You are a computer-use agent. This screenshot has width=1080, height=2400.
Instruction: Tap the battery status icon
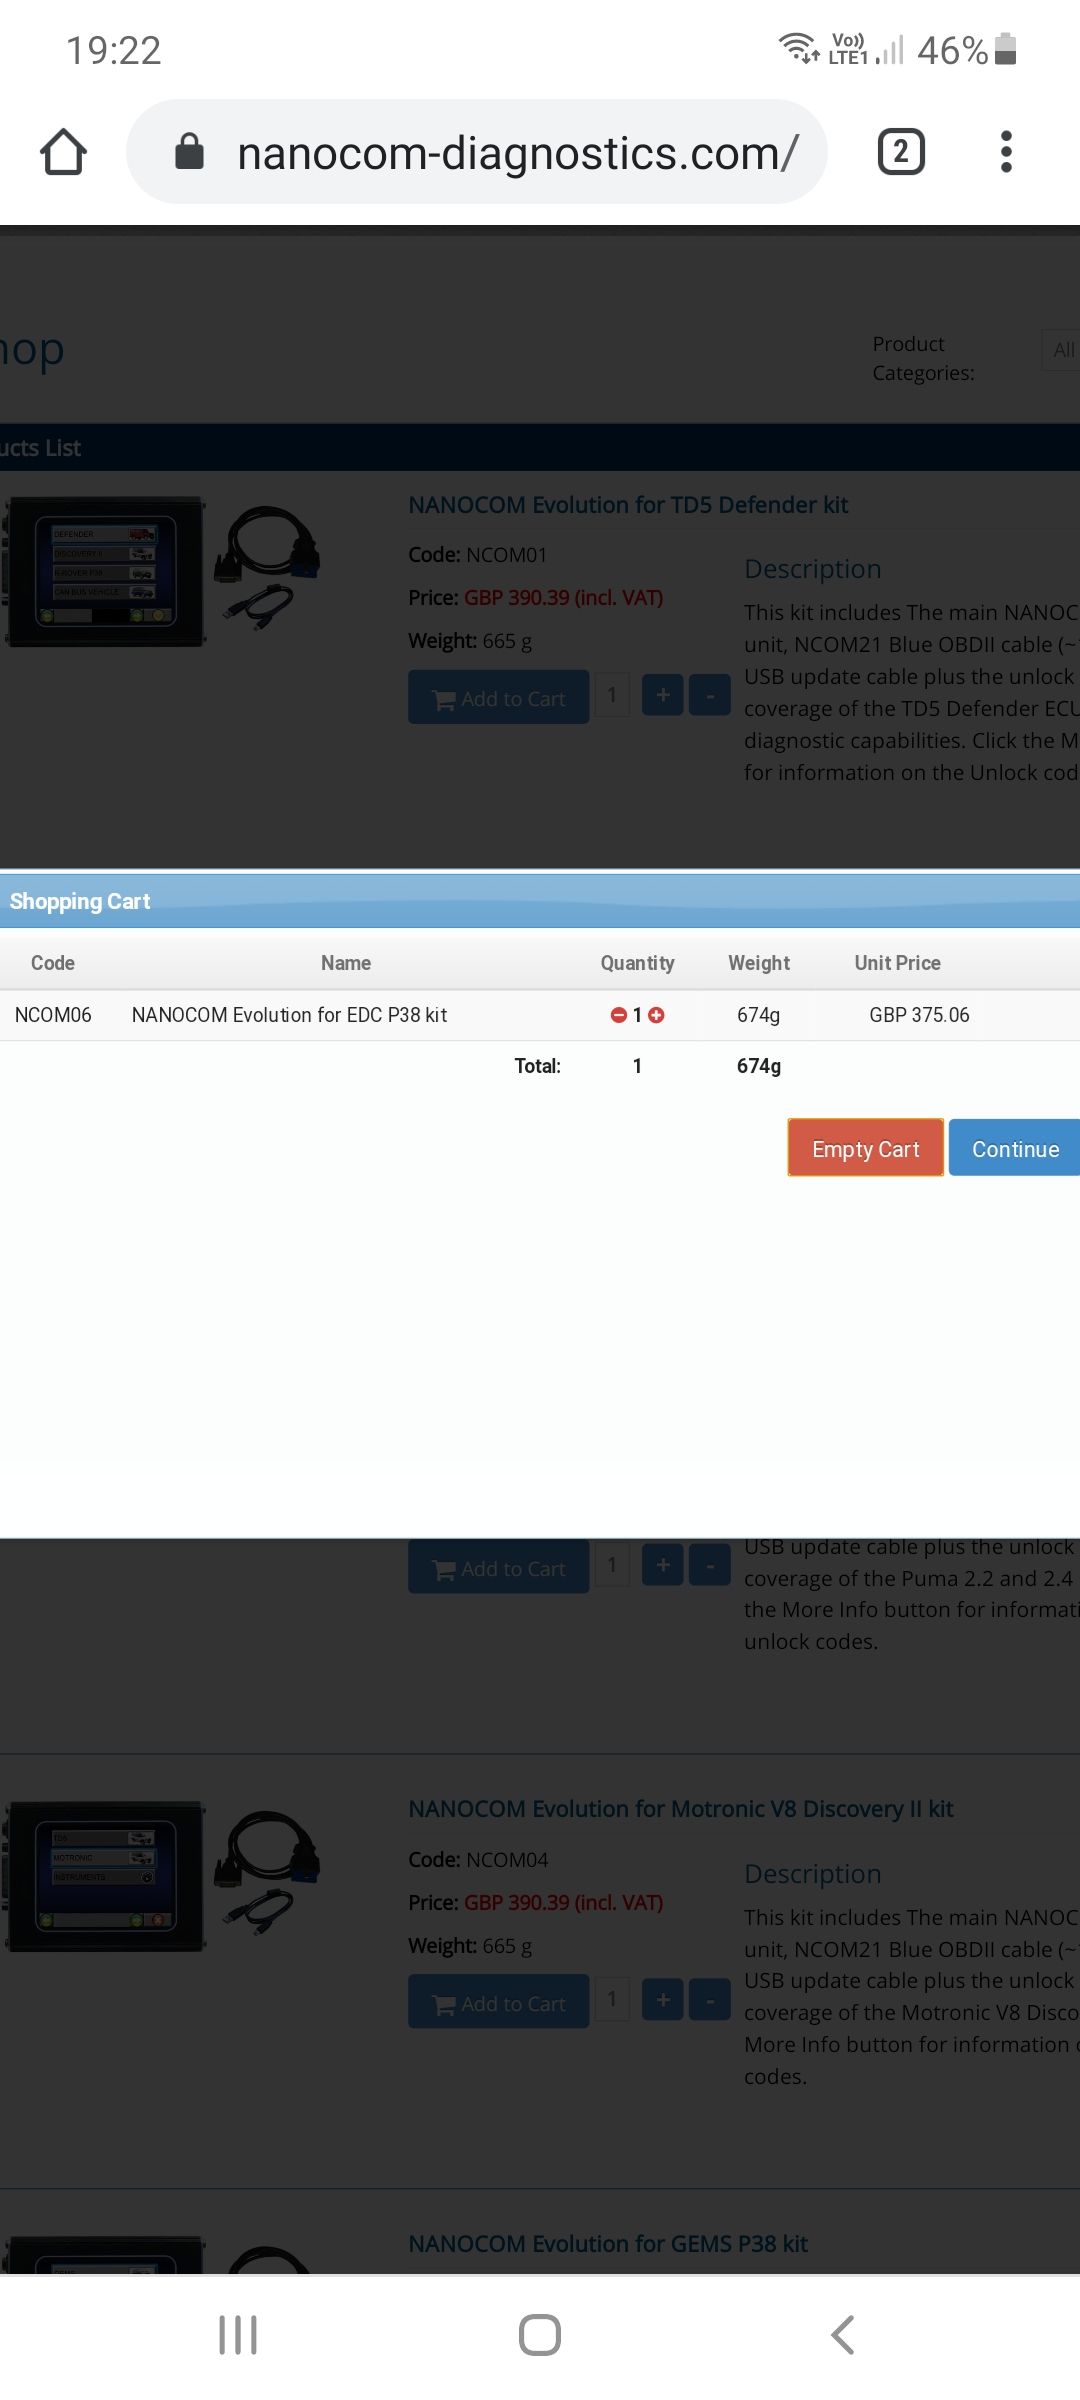coord(1007,49)
